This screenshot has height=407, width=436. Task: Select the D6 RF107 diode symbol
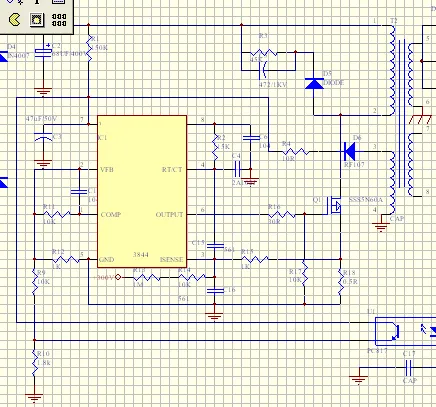tap(350, 151)
